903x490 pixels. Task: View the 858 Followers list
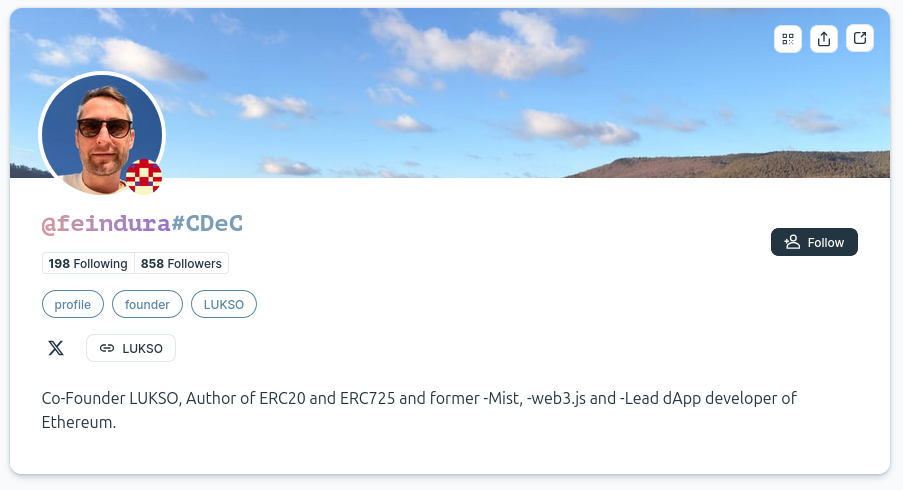tap(181, 264)
